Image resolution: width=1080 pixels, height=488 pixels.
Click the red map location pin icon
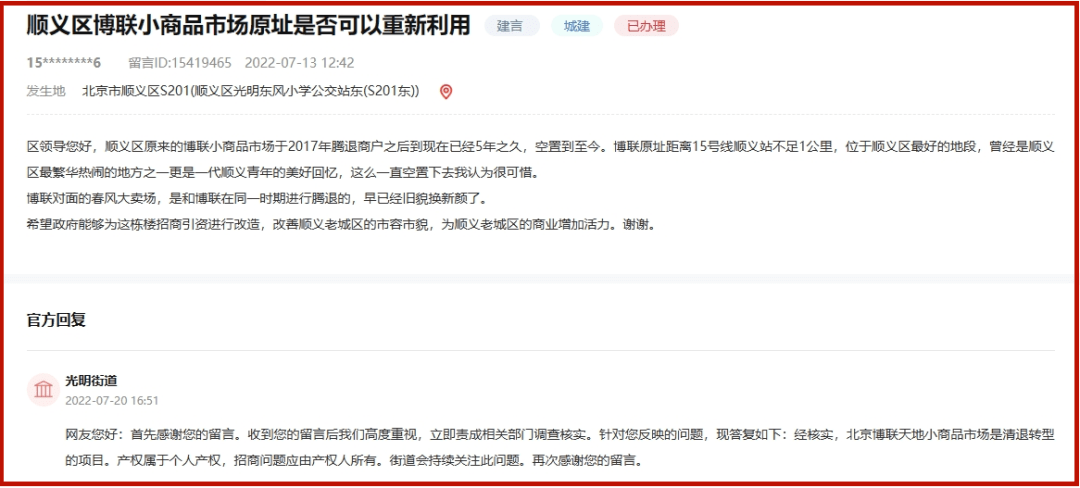[x=446, y=92]
